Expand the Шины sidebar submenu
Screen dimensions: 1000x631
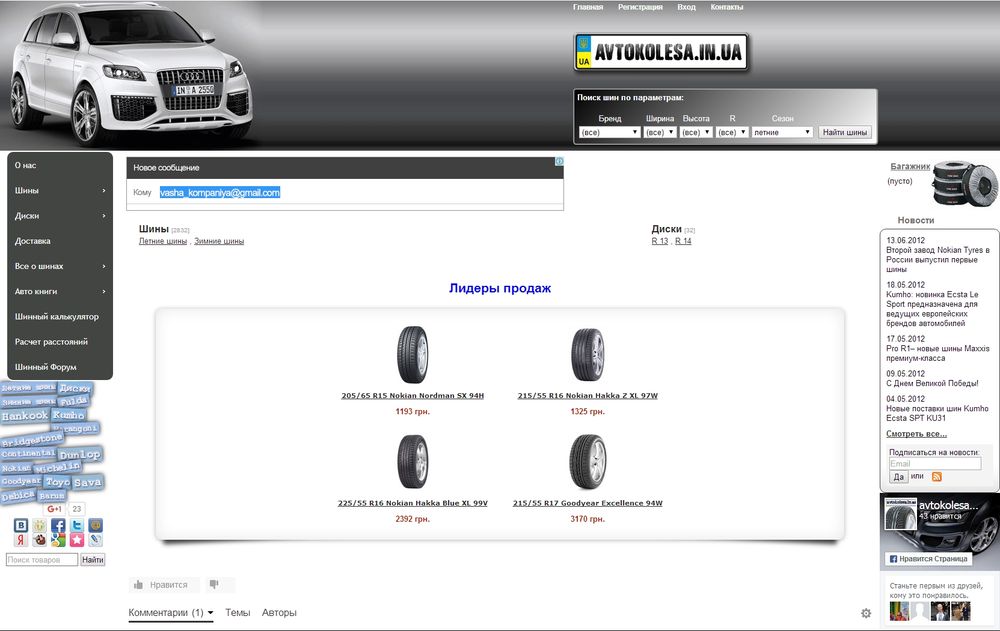tap(104, 191)
